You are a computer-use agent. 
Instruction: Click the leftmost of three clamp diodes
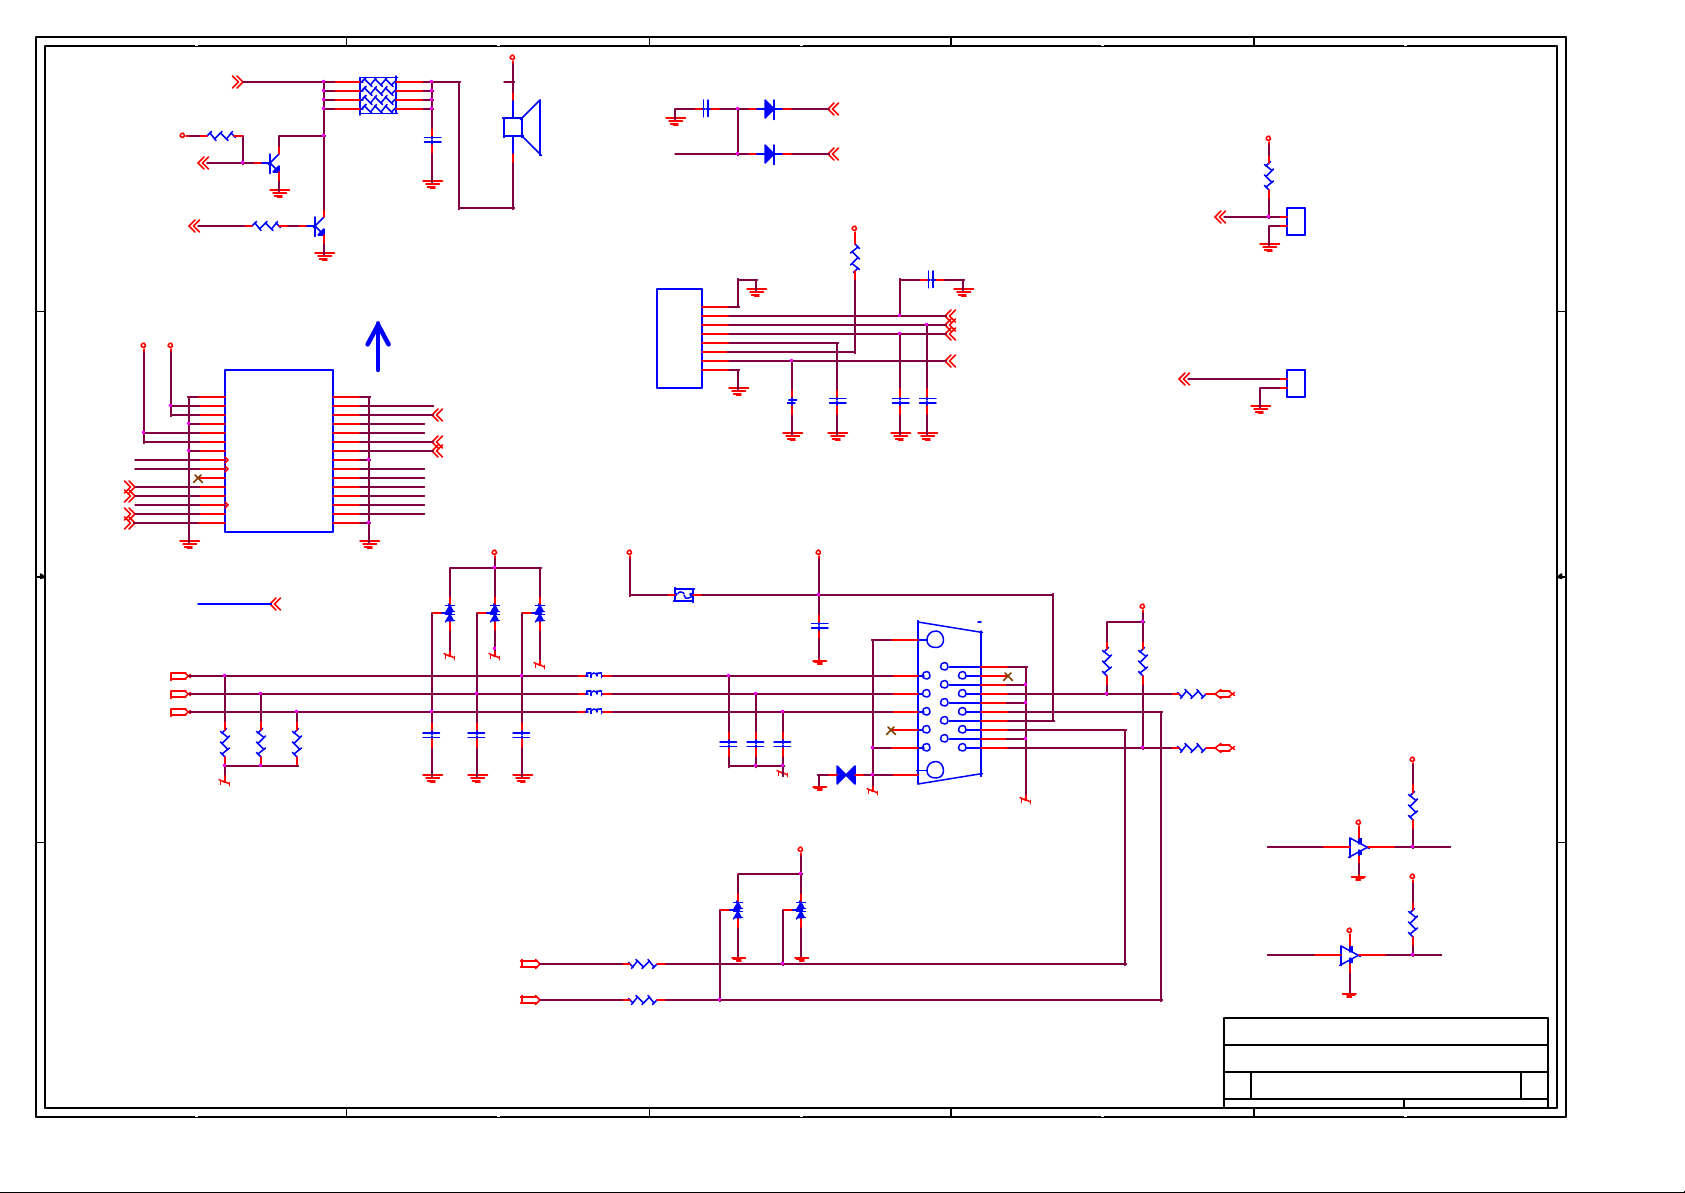(x=450, y=612)
